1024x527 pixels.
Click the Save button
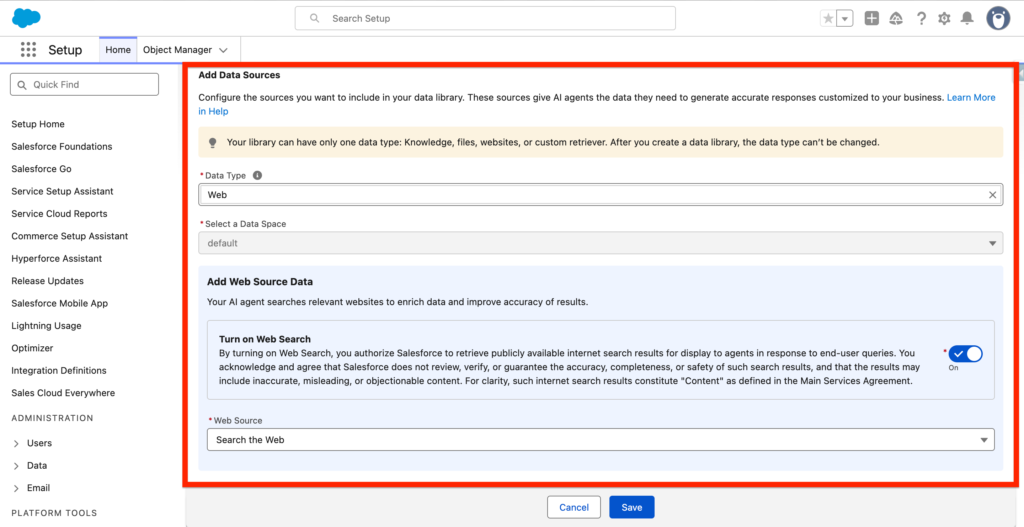[x=631, y=507]
